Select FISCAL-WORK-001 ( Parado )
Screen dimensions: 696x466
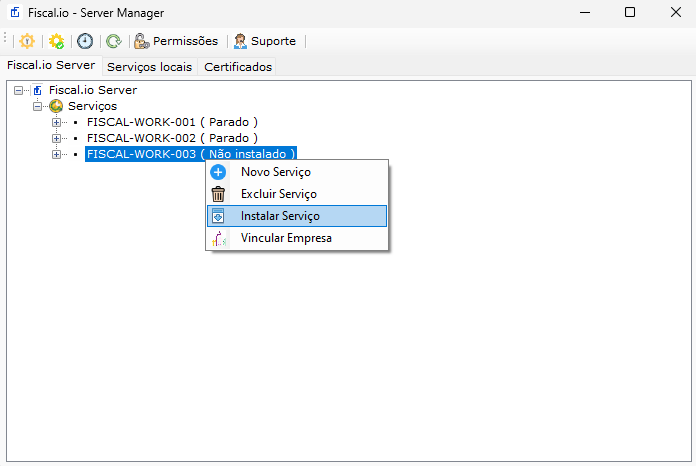point(172,122)
